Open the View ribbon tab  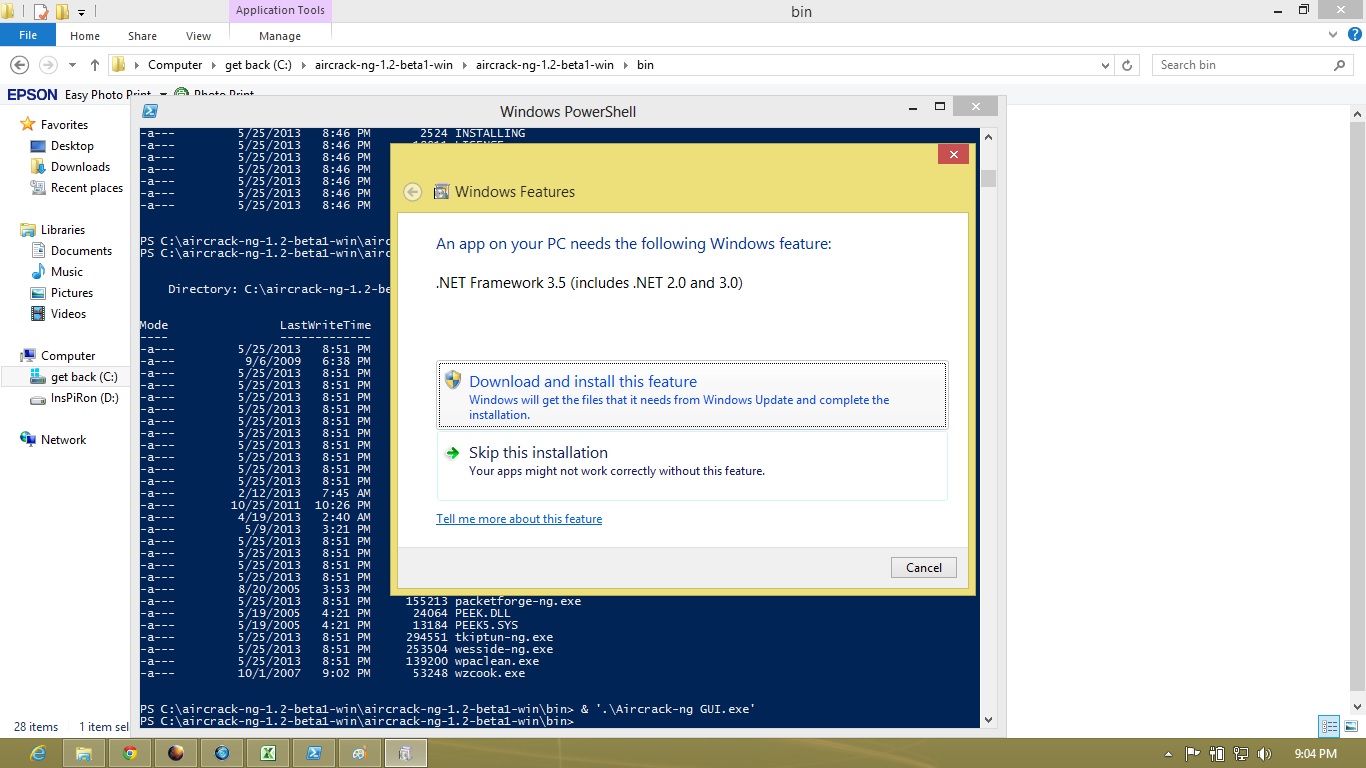click(198, 36)
